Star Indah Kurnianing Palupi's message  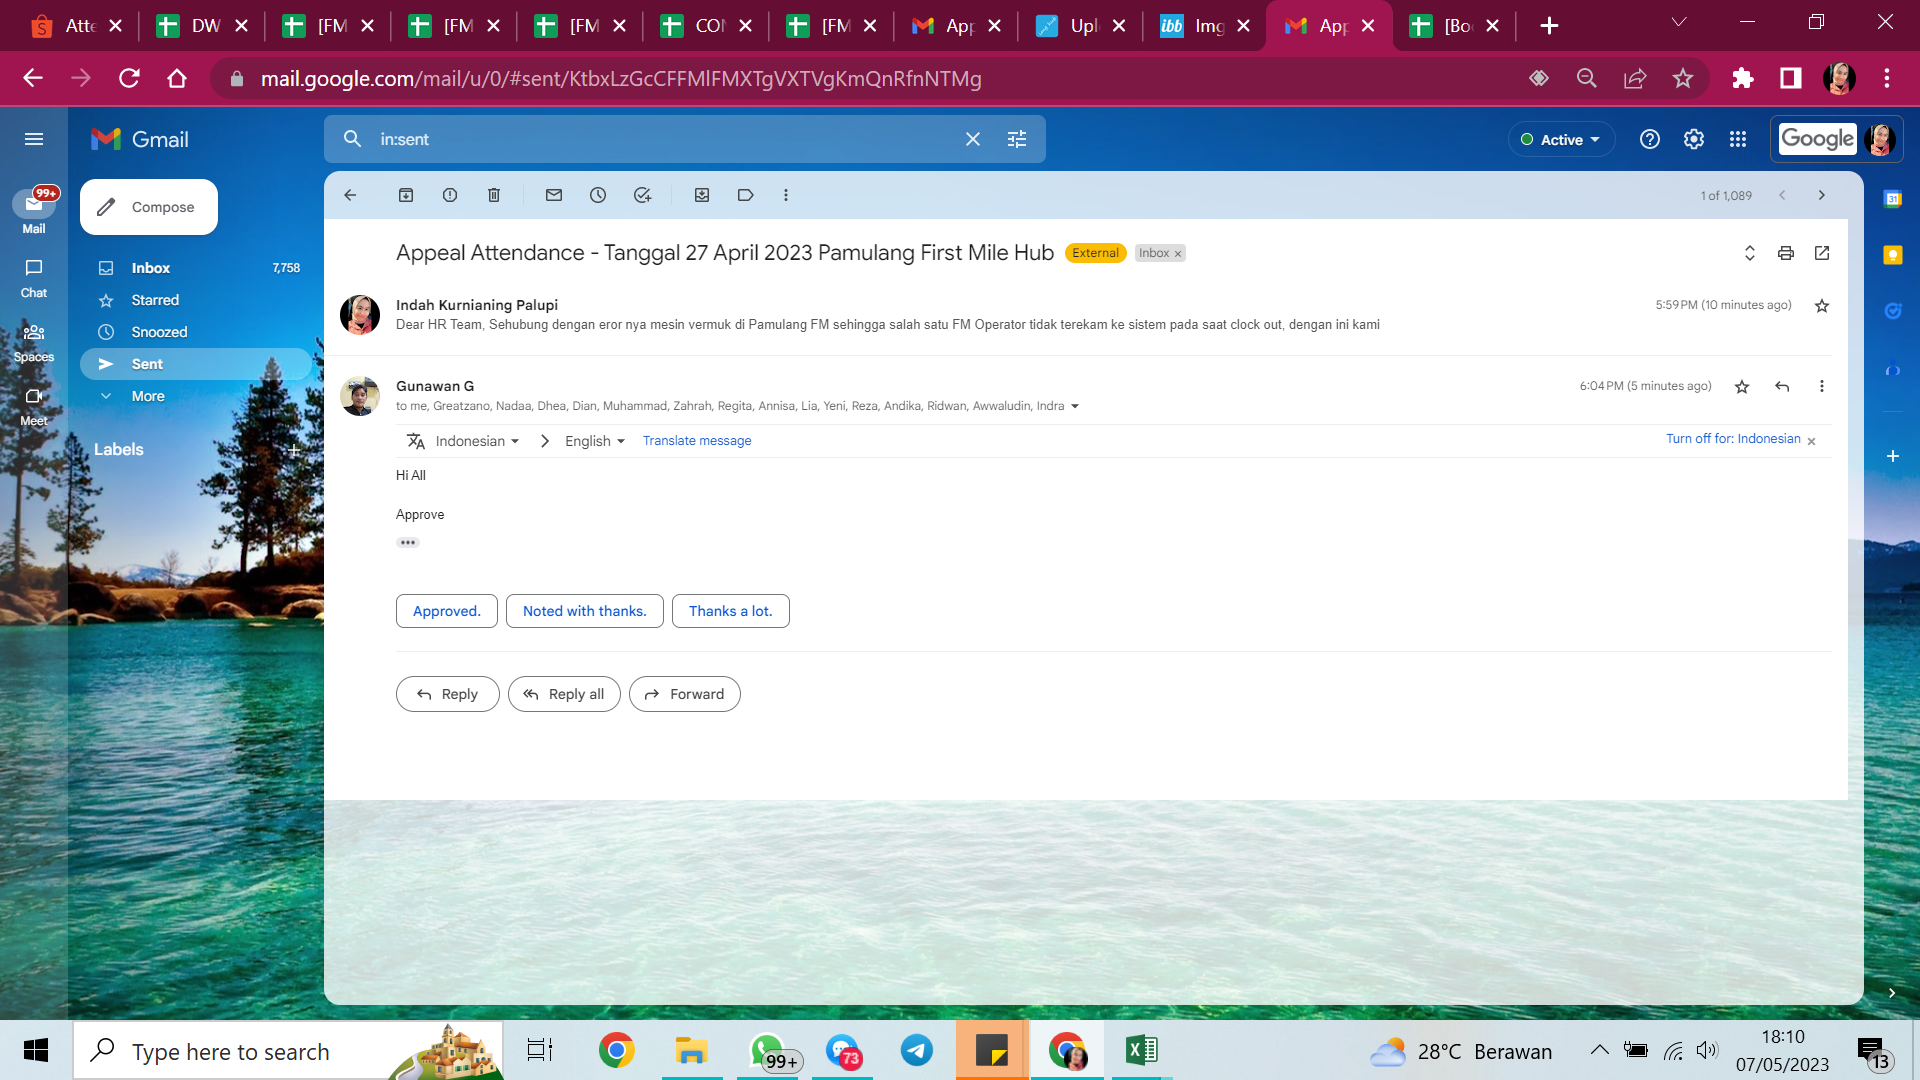[x=1822, y=306]
